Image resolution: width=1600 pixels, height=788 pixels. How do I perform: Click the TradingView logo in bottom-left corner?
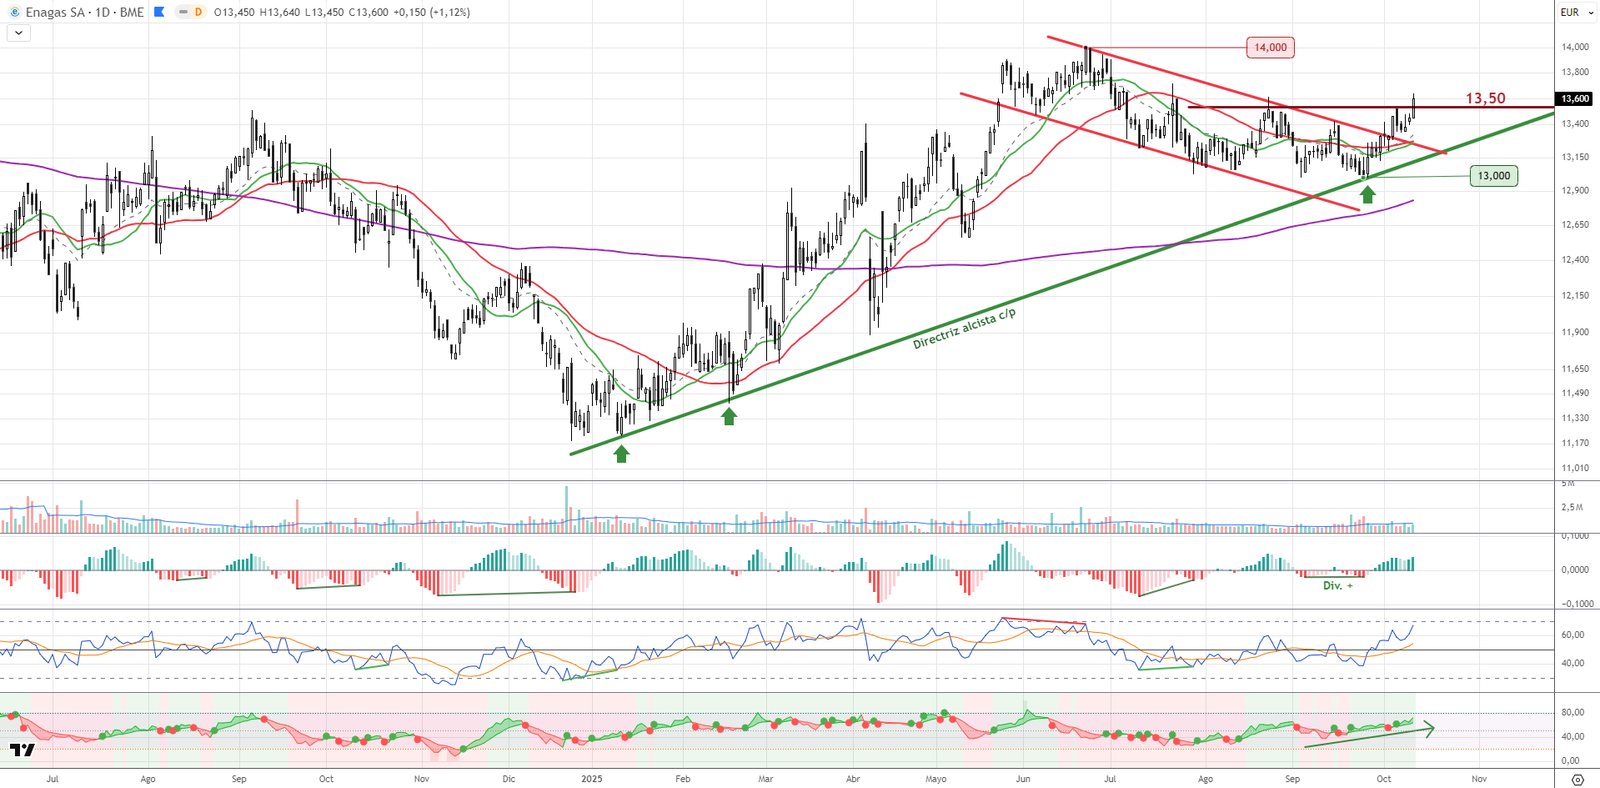(x=22, y=750)
